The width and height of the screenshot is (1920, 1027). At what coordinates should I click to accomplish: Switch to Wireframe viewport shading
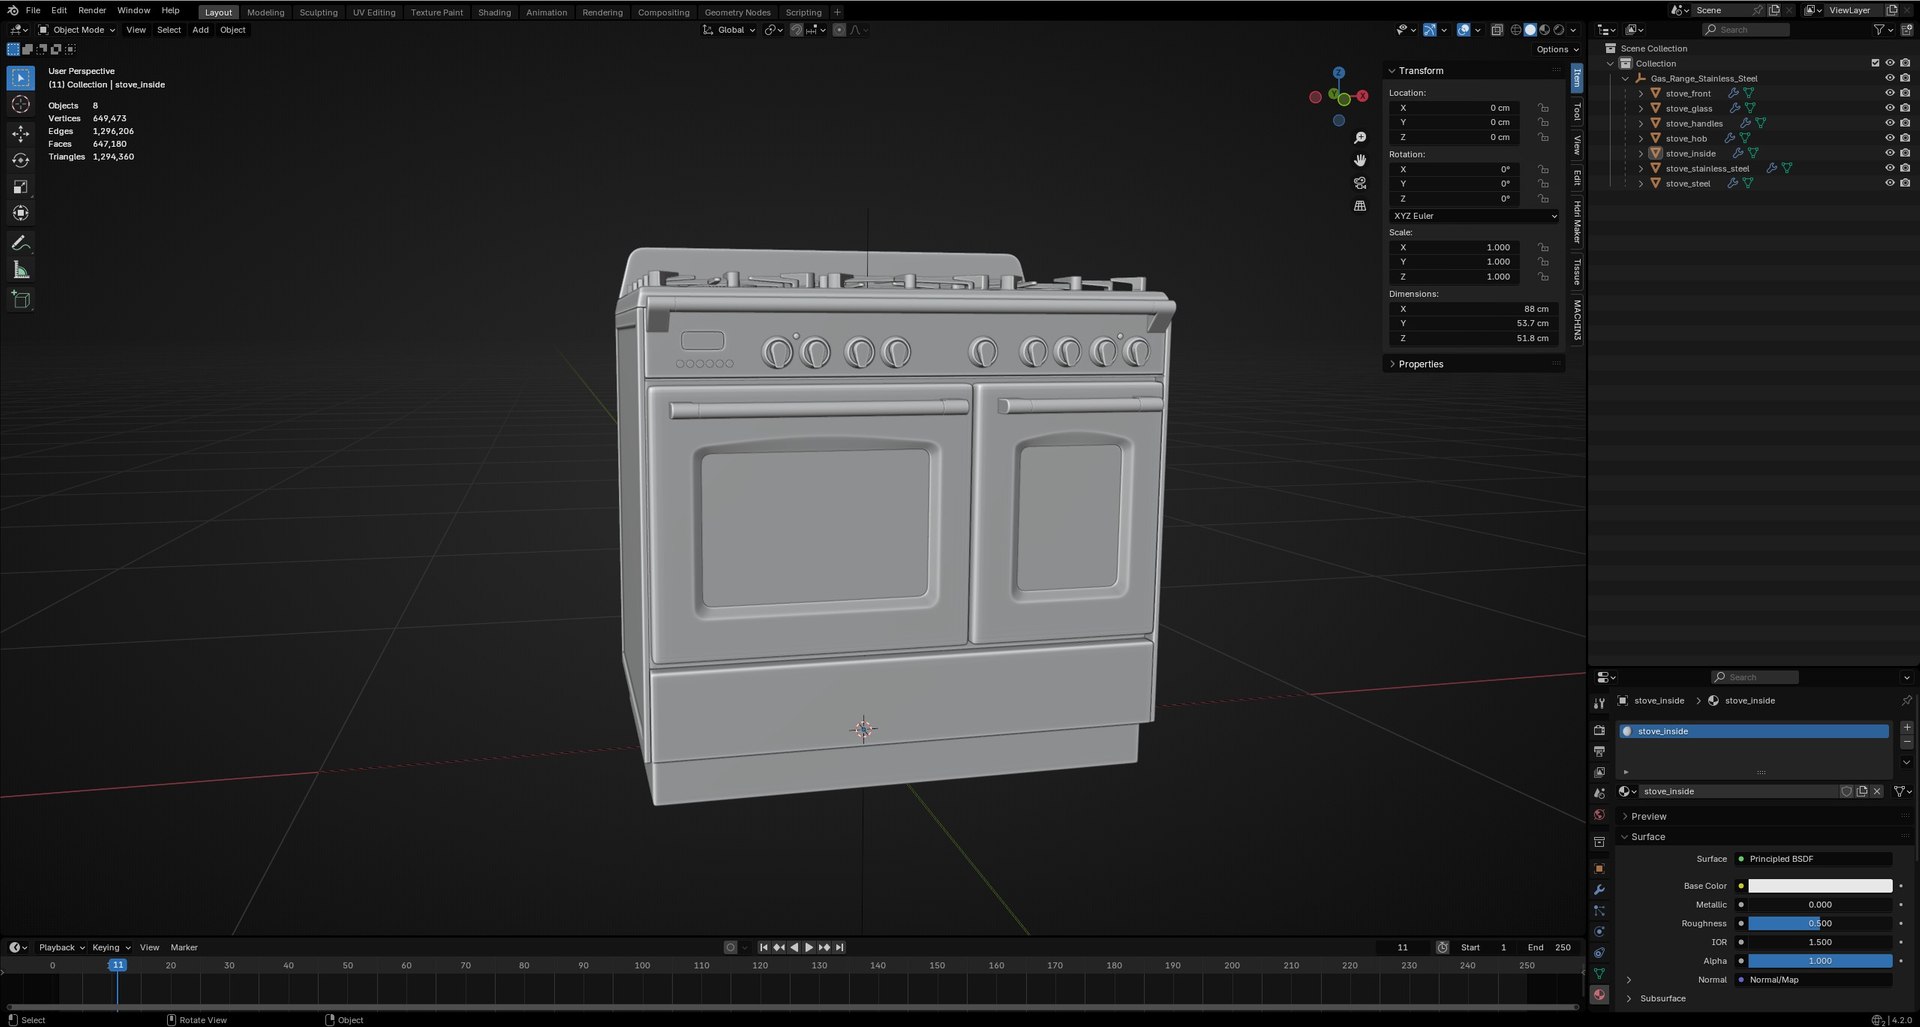tap(1516, 30)
